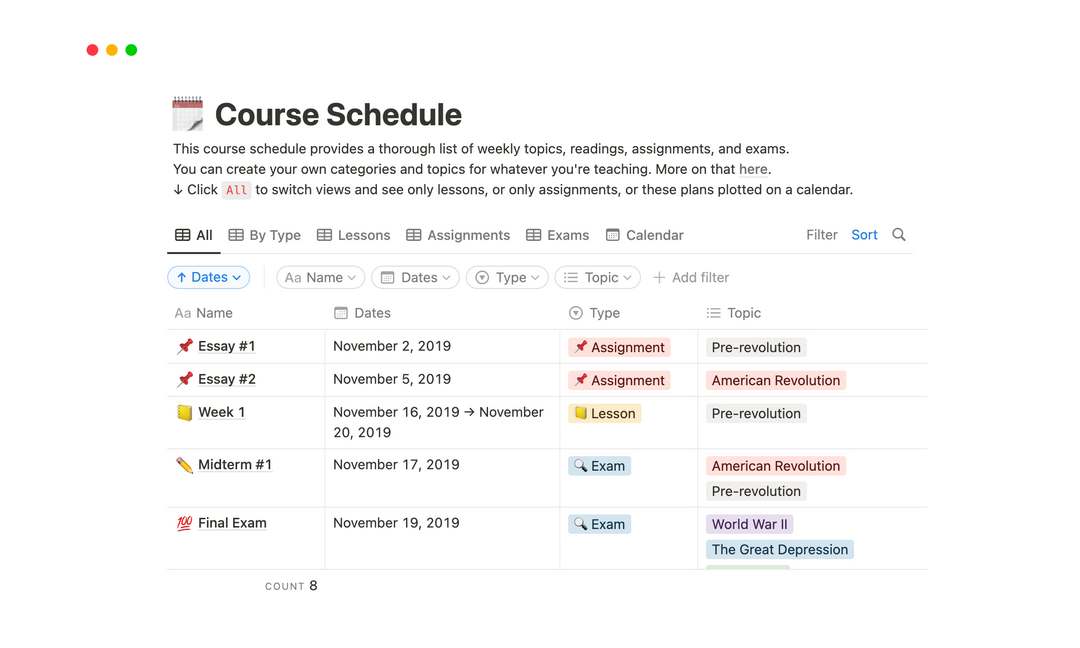This screenshot has height=648, width=1080.
Task: Open the blue Dates sort dropdown
Action: click(208, 277)
